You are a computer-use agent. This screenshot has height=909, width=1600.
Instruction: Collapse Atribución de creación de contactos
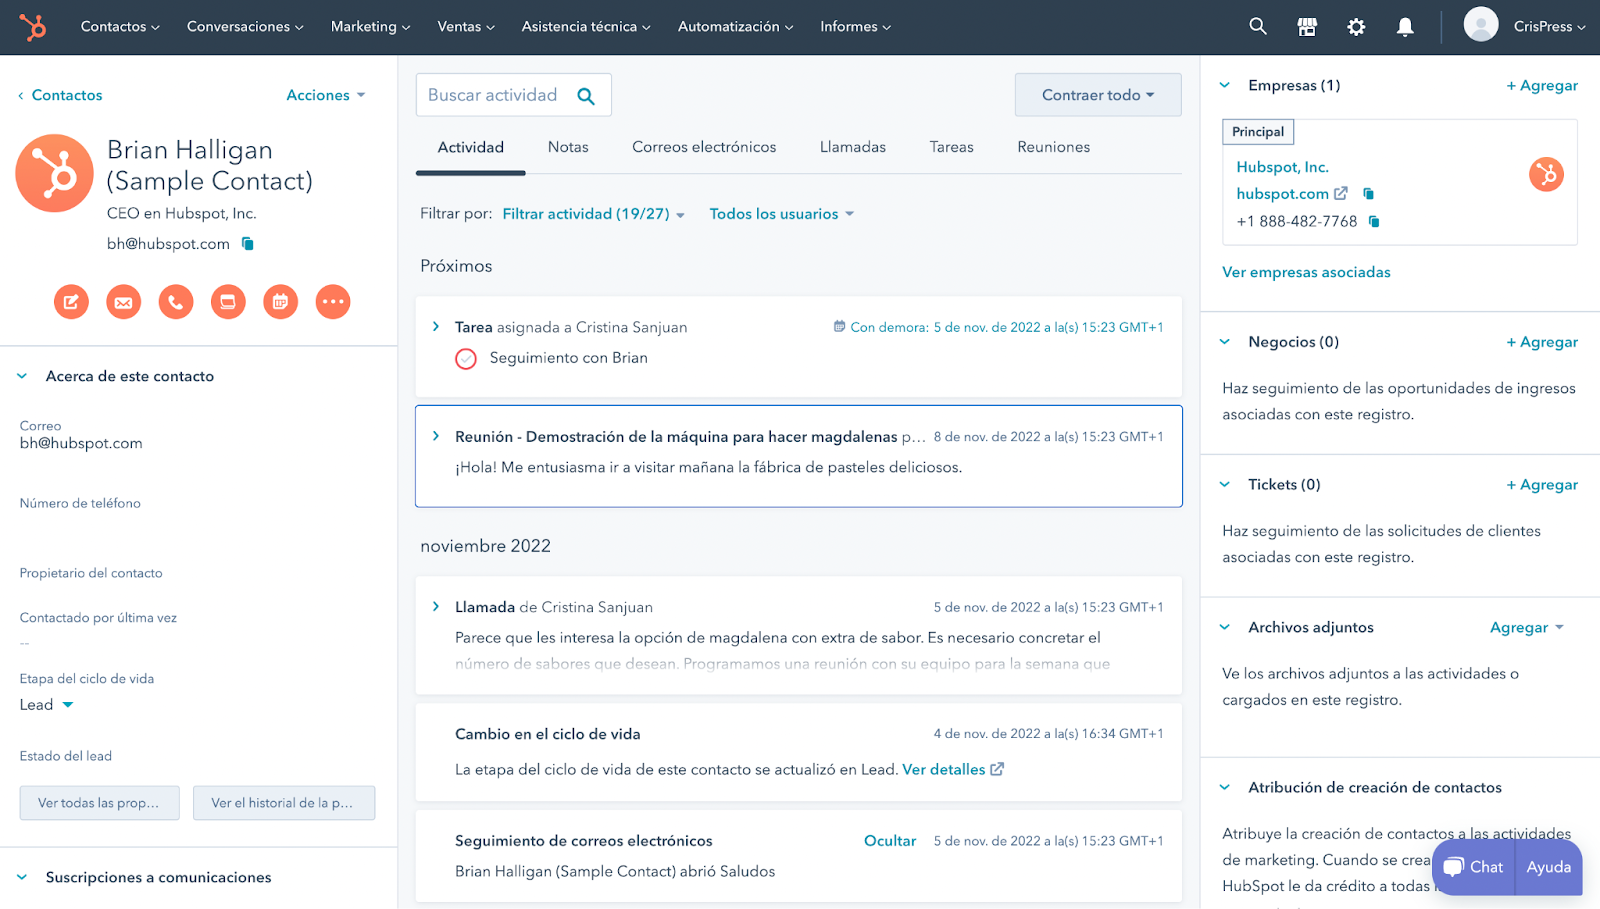click(x=1225, y=787)
